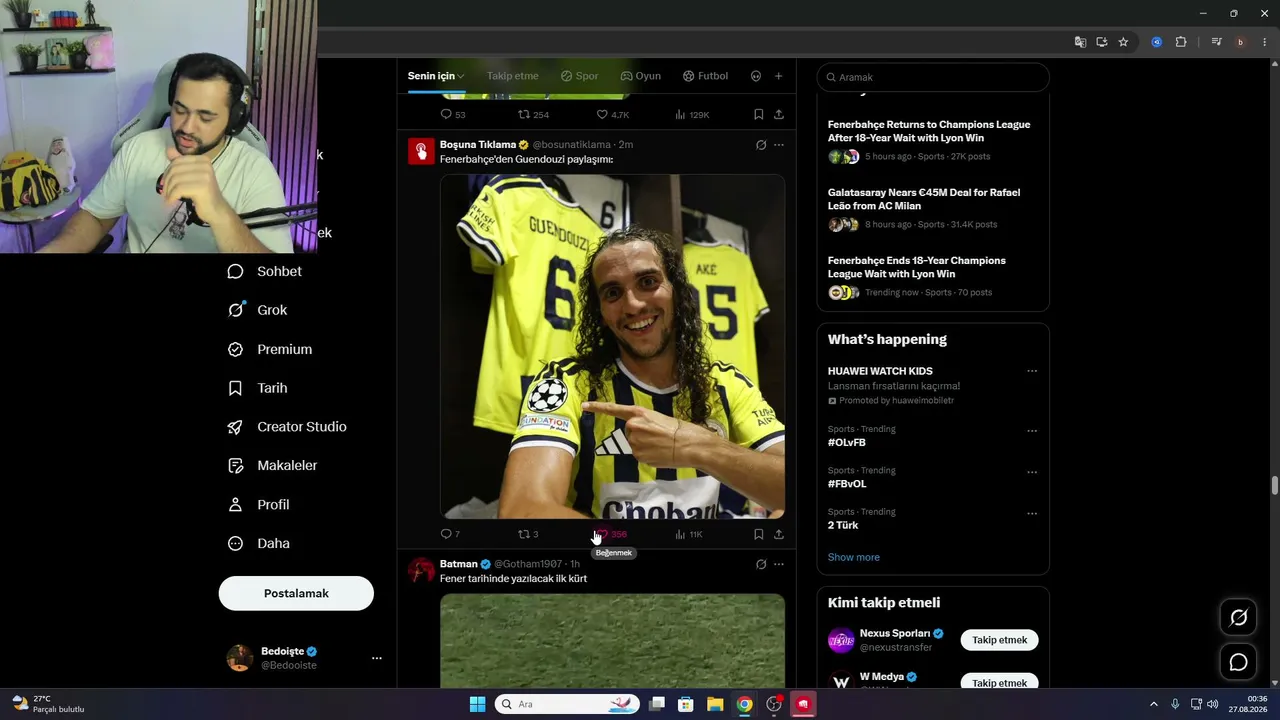Screen dimensions: 1280x720
Task: Follow W Medya with Takip etmek
Action: [x=999, y=683]
